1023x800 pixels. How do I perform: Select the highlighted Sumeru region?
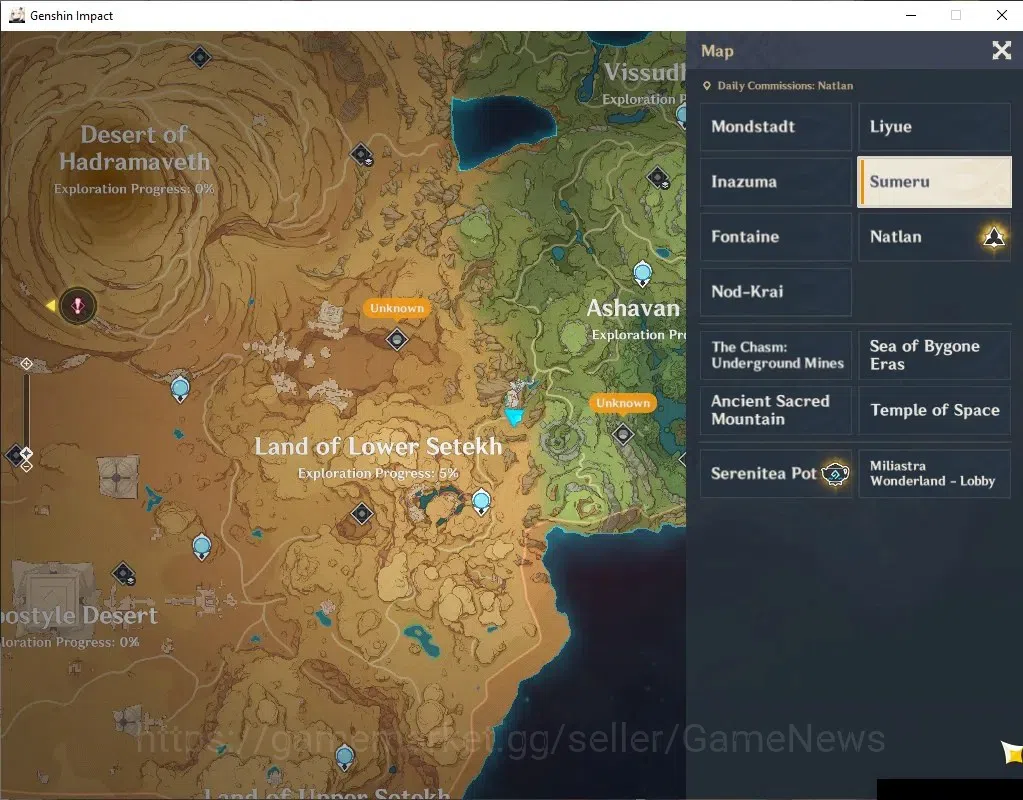(x=934, y=181)
